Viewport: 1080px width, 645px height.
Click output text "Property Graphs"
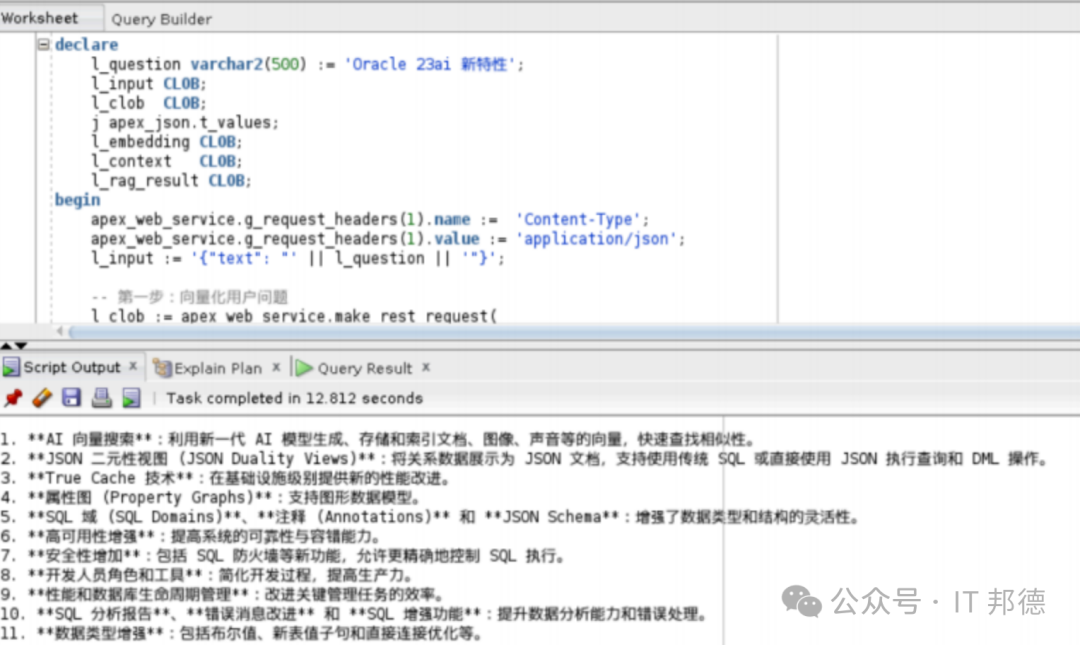tap(178, 497)
